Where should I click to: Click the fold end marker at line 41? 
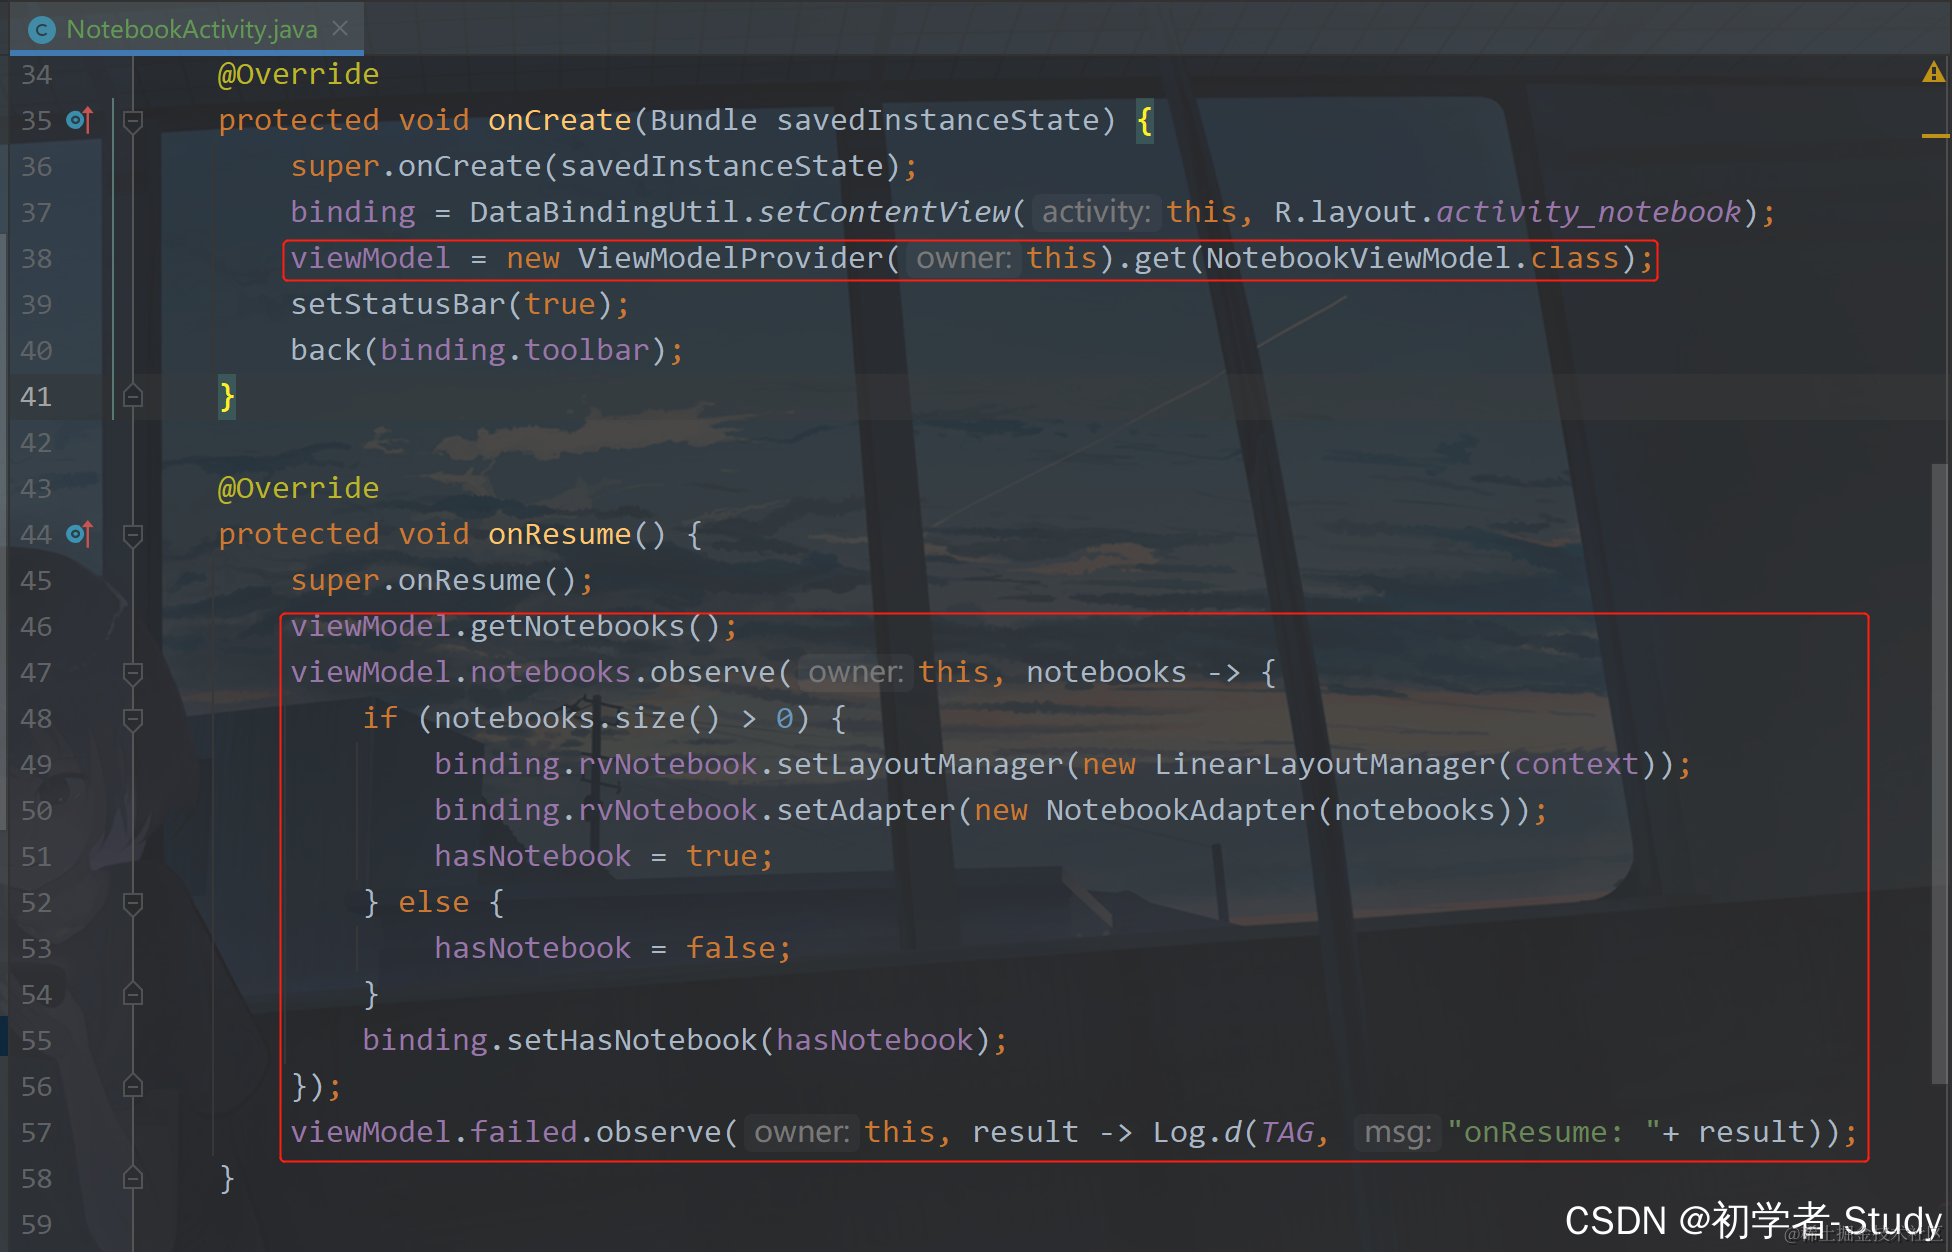[x=132, y=397]
